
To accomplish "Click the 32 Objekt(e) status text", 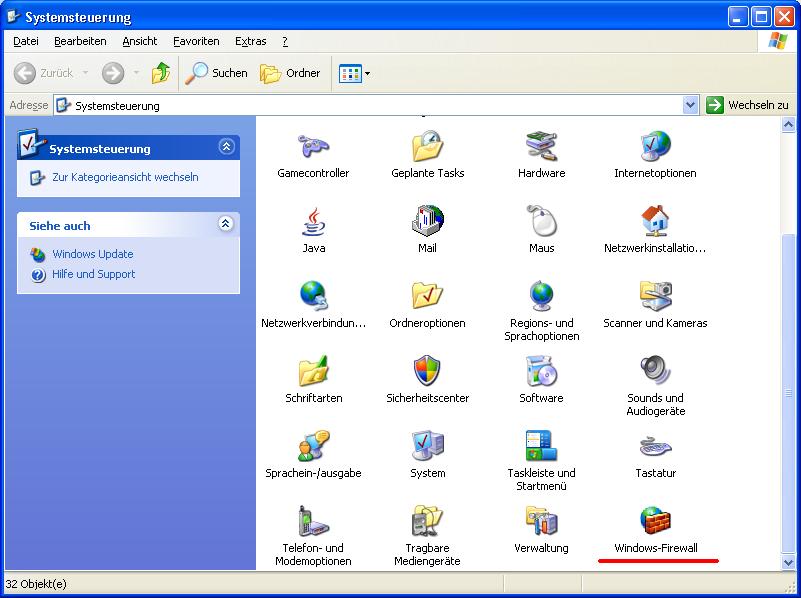I will pos(36,584).
